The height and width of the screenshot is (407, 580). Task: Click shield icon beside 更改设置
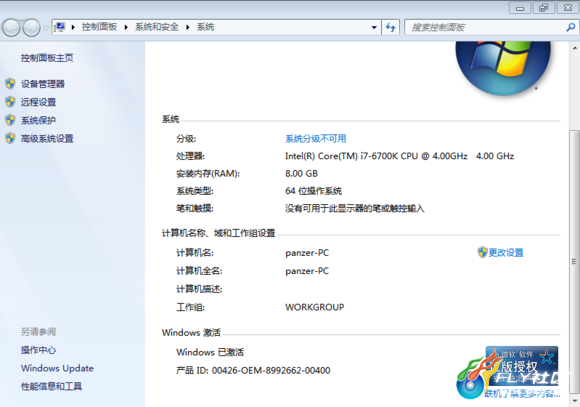tap(482, 252)
